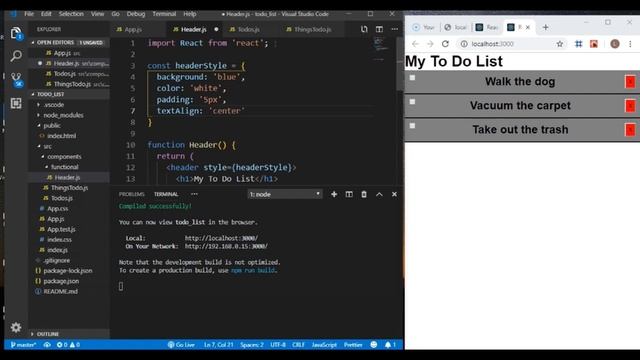Image resolution: width=640 pixels, height=360 pixels.
Task: Create a new terminal with plus icon
Action: [334, 194]
